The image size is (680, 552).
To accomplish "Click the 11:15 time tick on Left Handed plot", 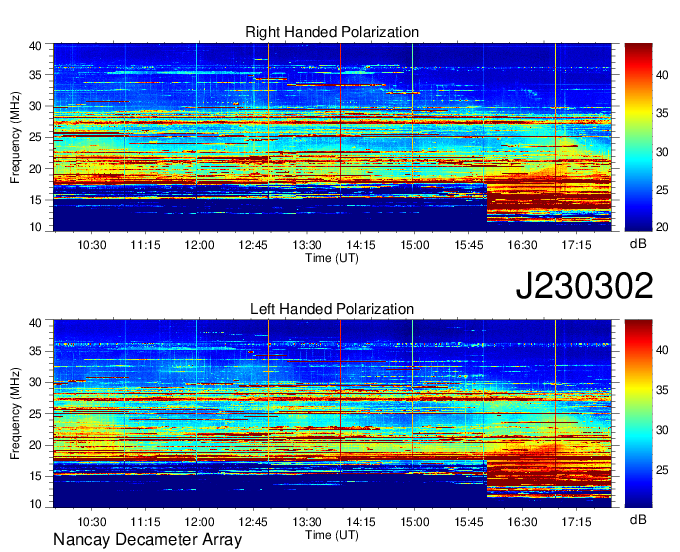I will 145,522.
